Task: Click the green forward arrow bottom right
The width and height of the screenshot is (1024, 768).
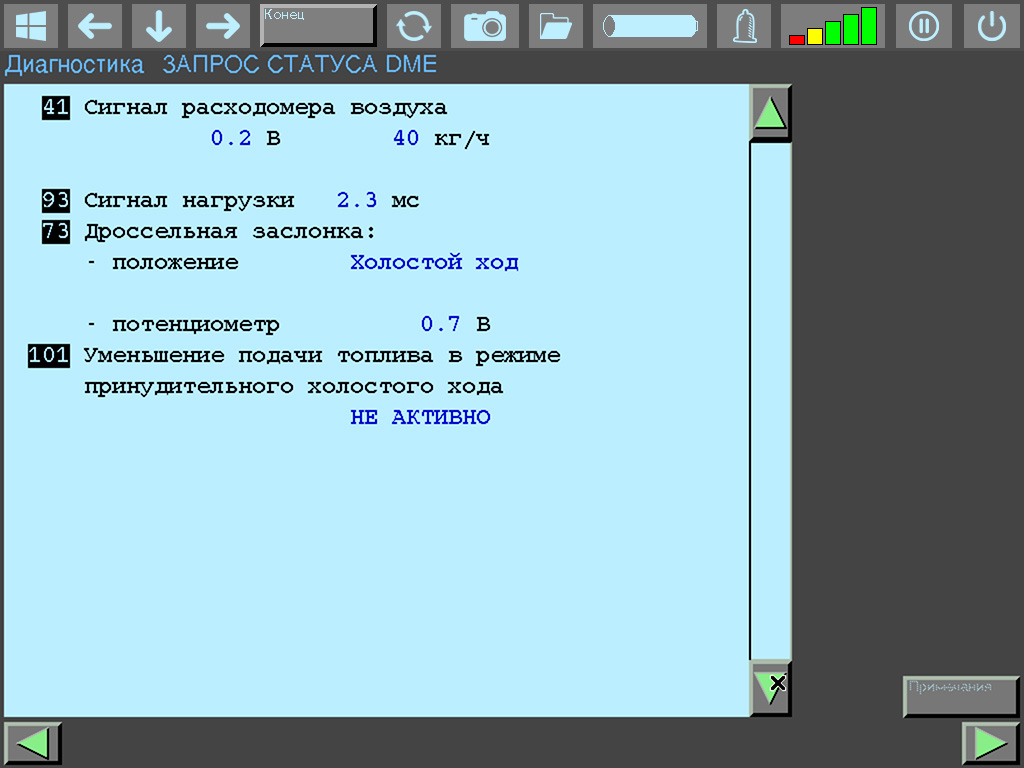Action: click(x=990, y=743)
